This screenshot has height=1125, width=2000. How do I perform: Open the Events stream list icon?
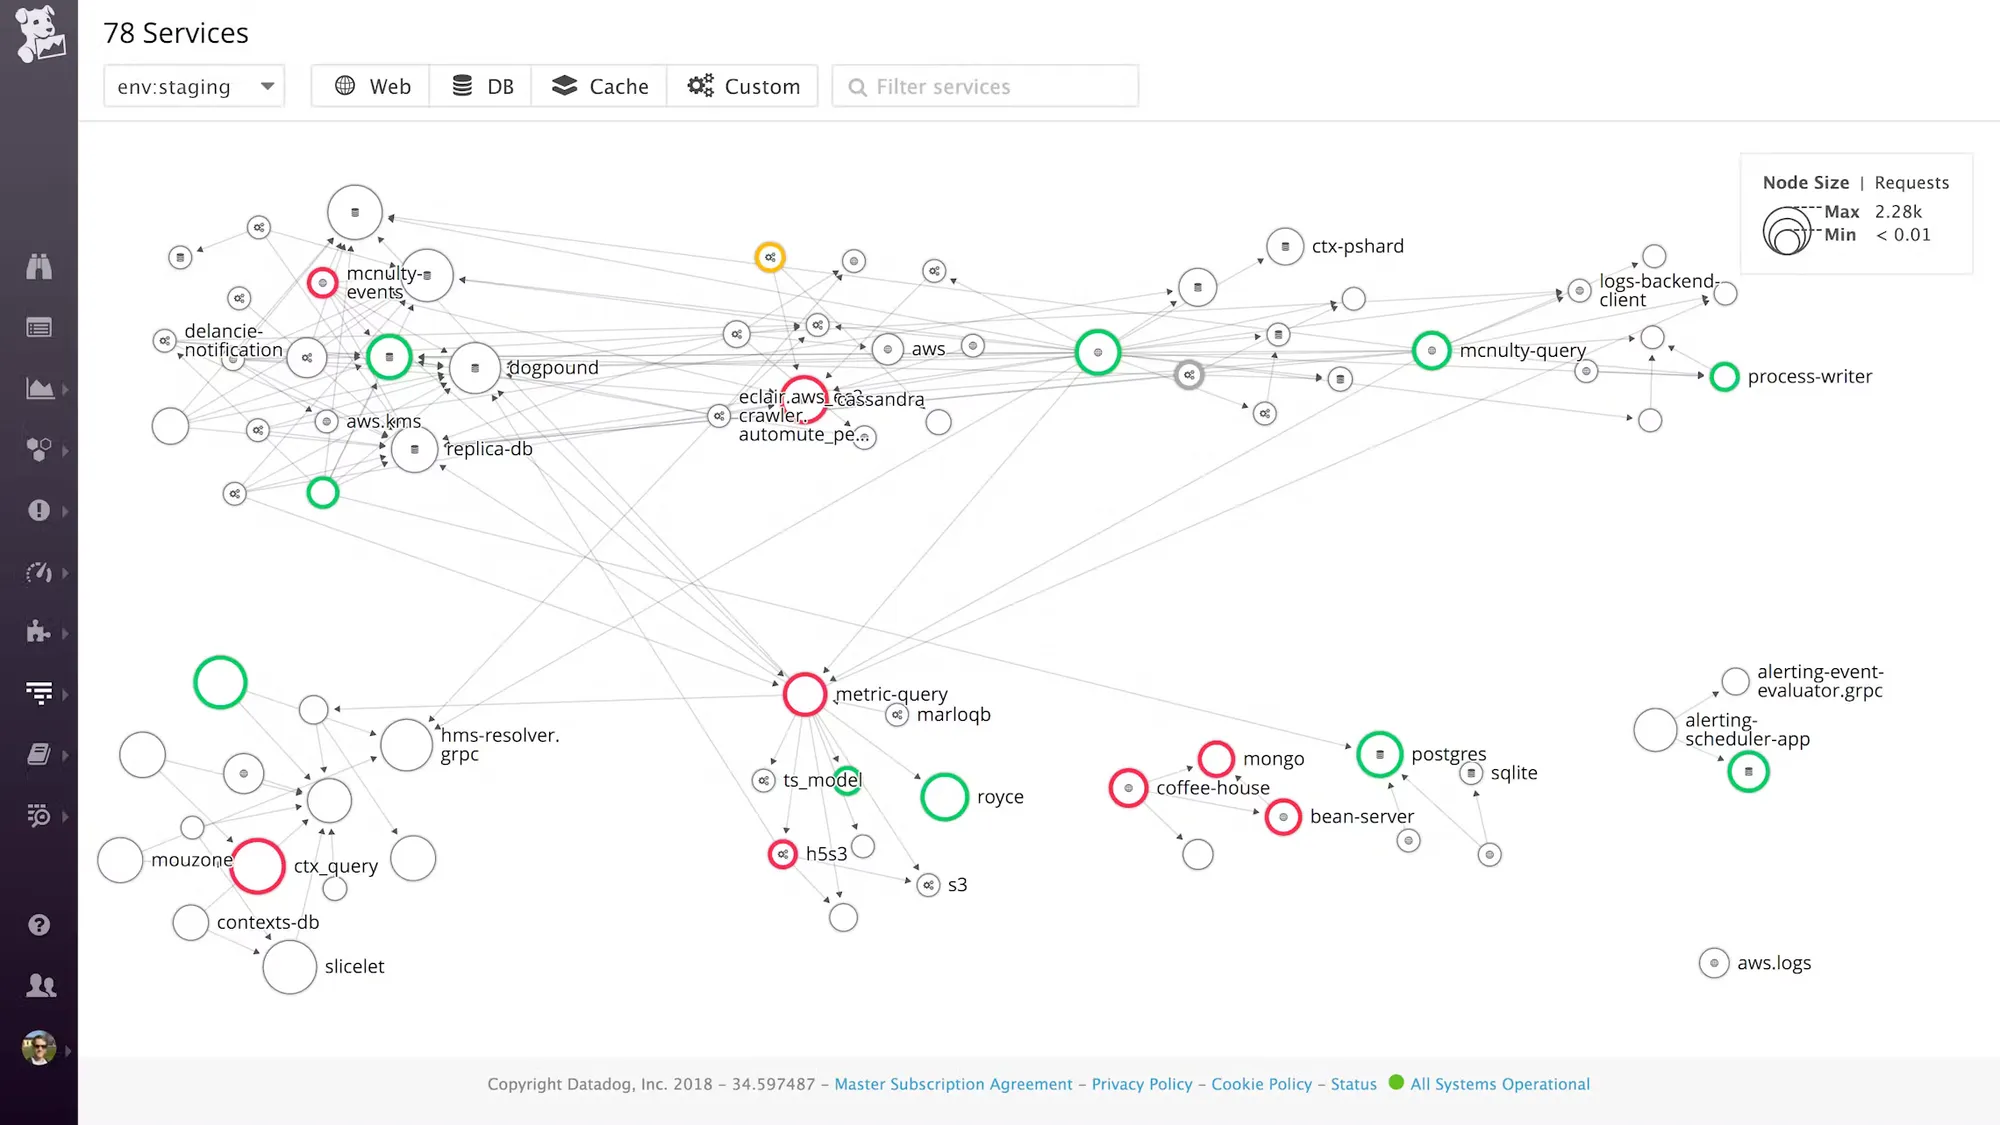[39, 328]
